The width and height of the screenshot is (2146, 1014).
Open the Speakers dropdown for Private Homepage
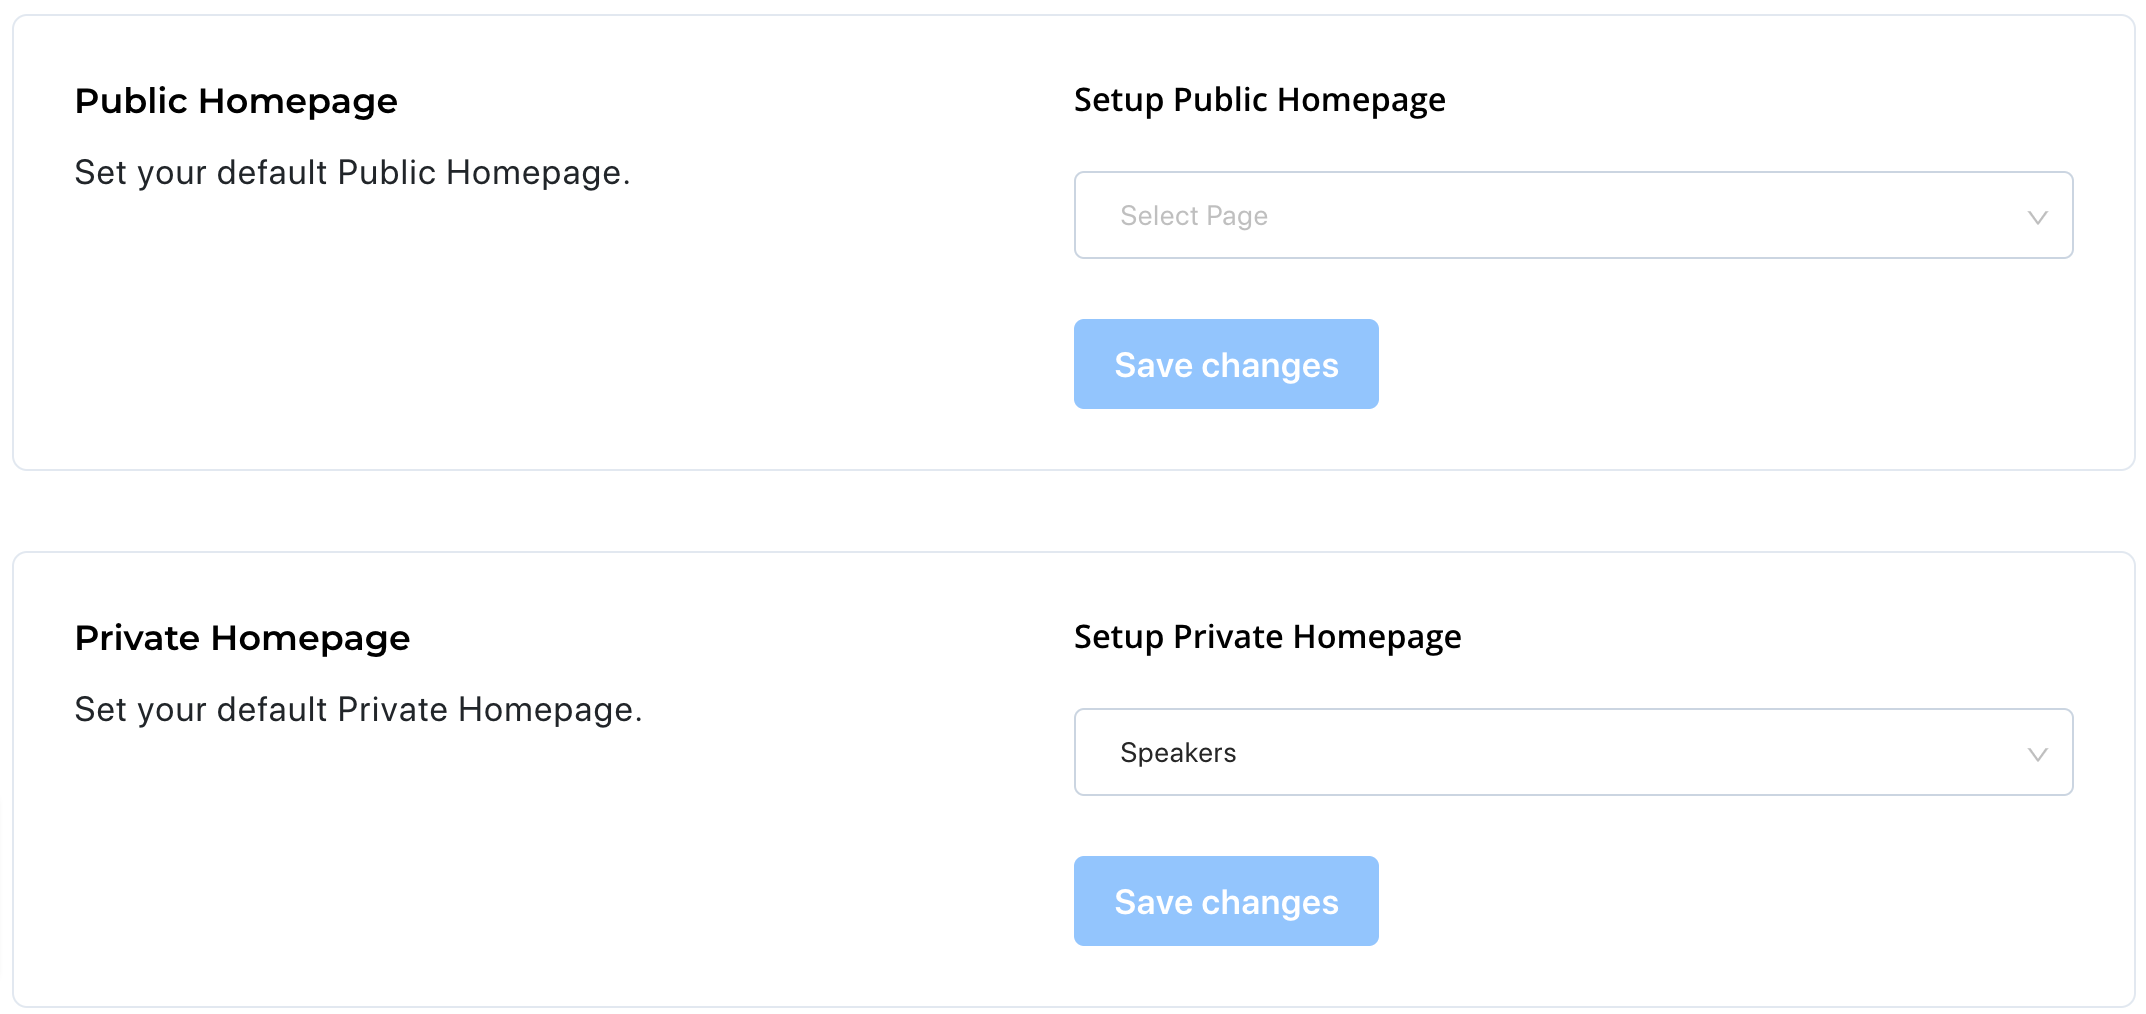[x=1573, y=752]
